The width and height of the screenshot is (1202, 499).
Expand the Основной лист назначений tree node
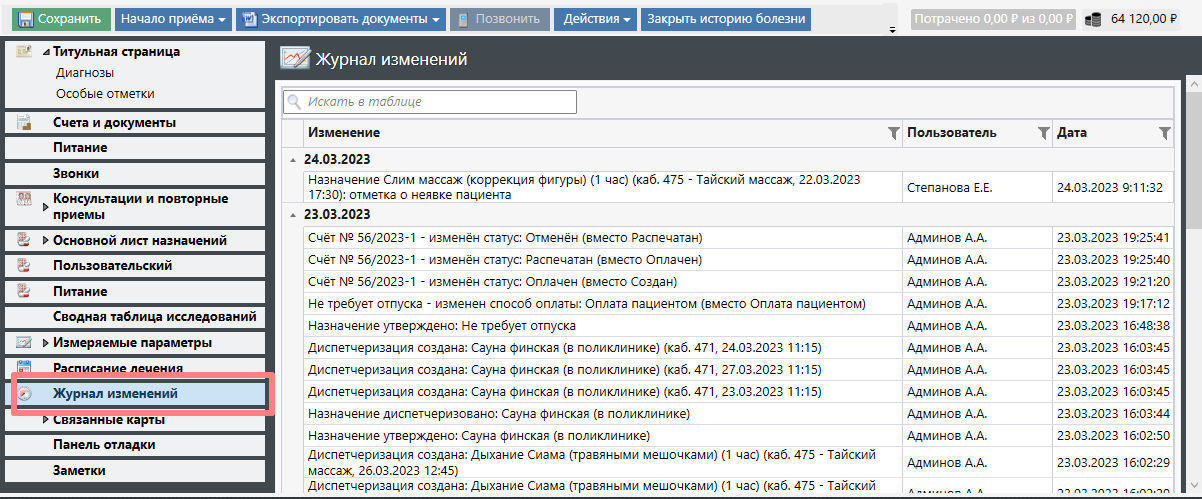coord(46,240)
